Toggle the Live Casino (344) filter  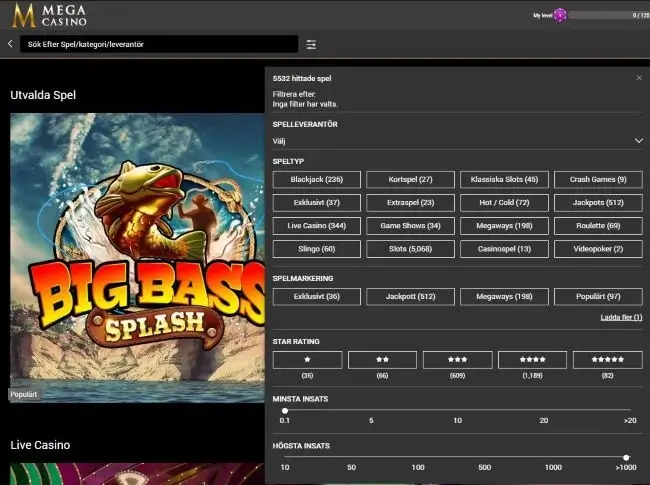317,226
